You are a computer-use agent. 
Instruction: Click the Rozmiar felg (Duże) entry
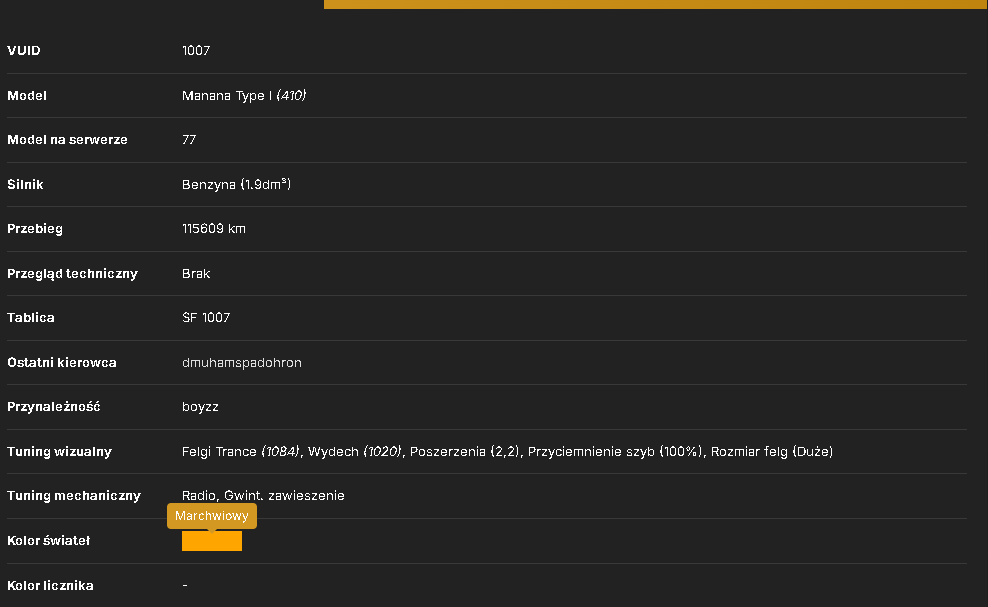[x=772, y=451]
